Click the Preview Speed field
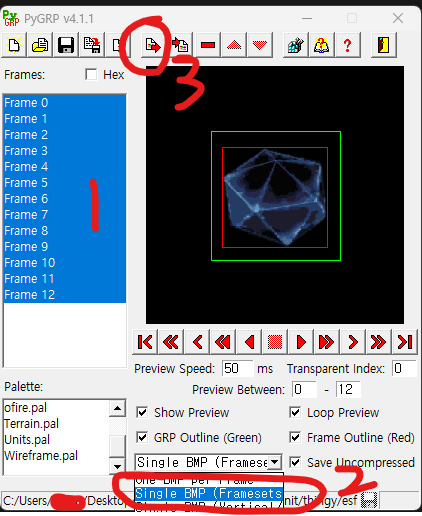This screenshot has width=422, height=516. click(x=238, y=369)
